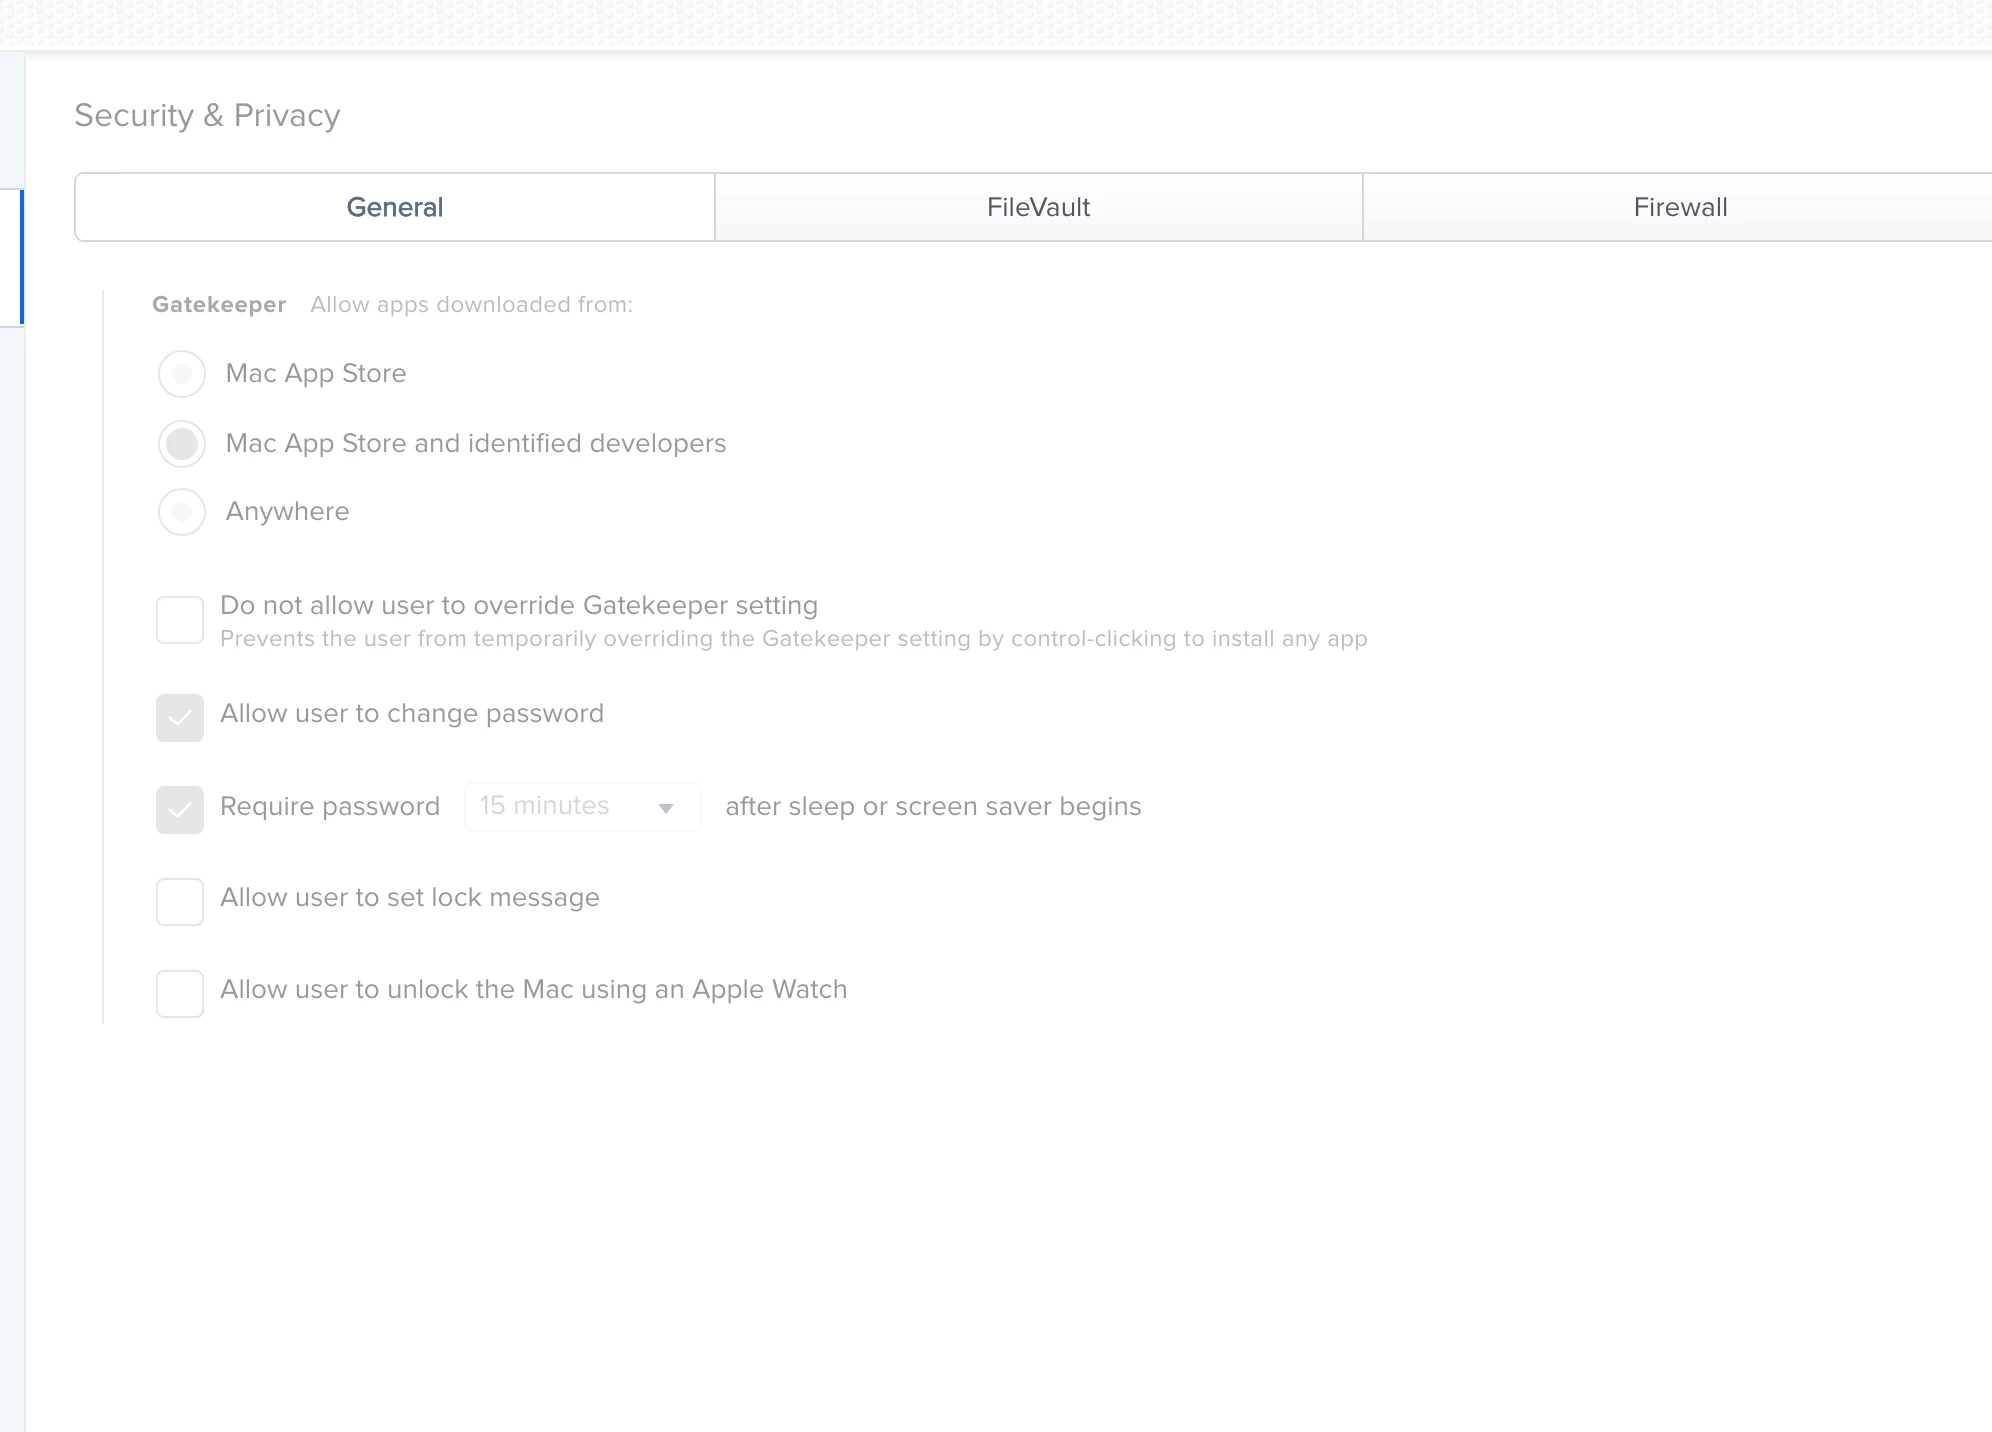Click the Gatekeeper override description text
Image resolution: width=1992 pixels, height=1432 pixels.
click(x=793, y=639)
